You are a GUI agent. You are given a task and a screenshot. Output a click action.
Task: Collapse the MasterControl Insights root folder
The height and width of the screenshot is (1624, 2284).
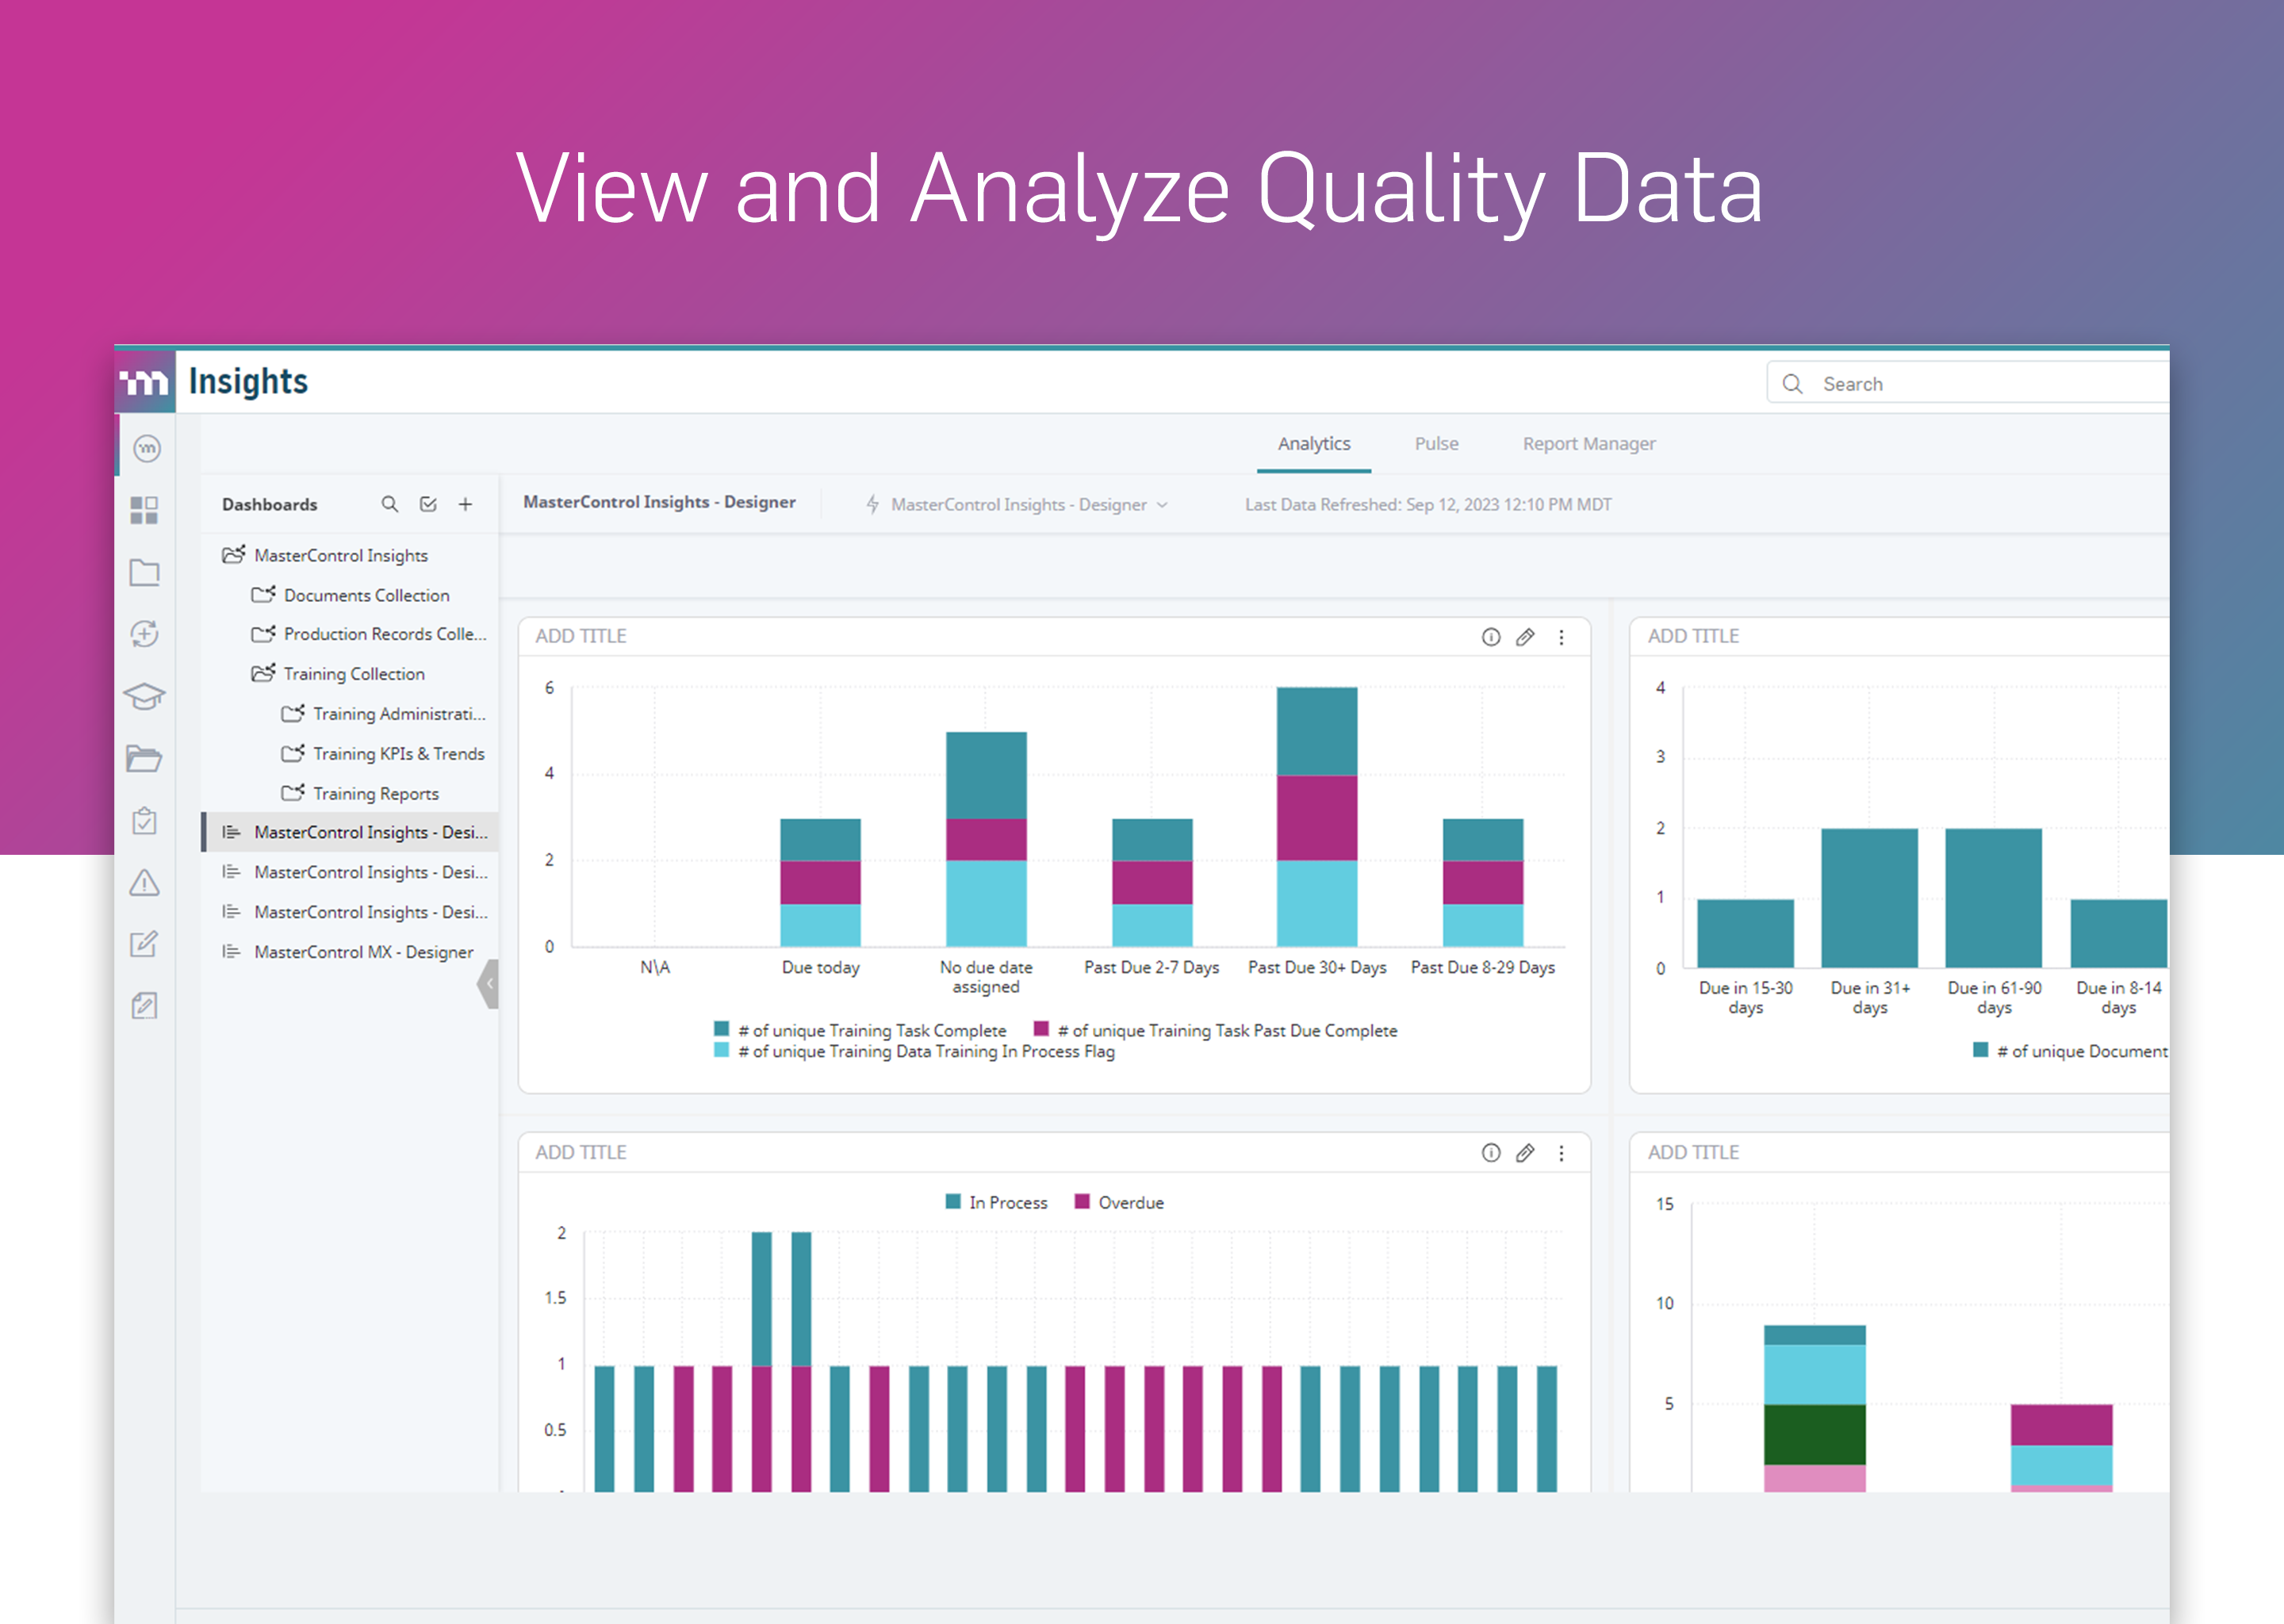tap(234, 555)
